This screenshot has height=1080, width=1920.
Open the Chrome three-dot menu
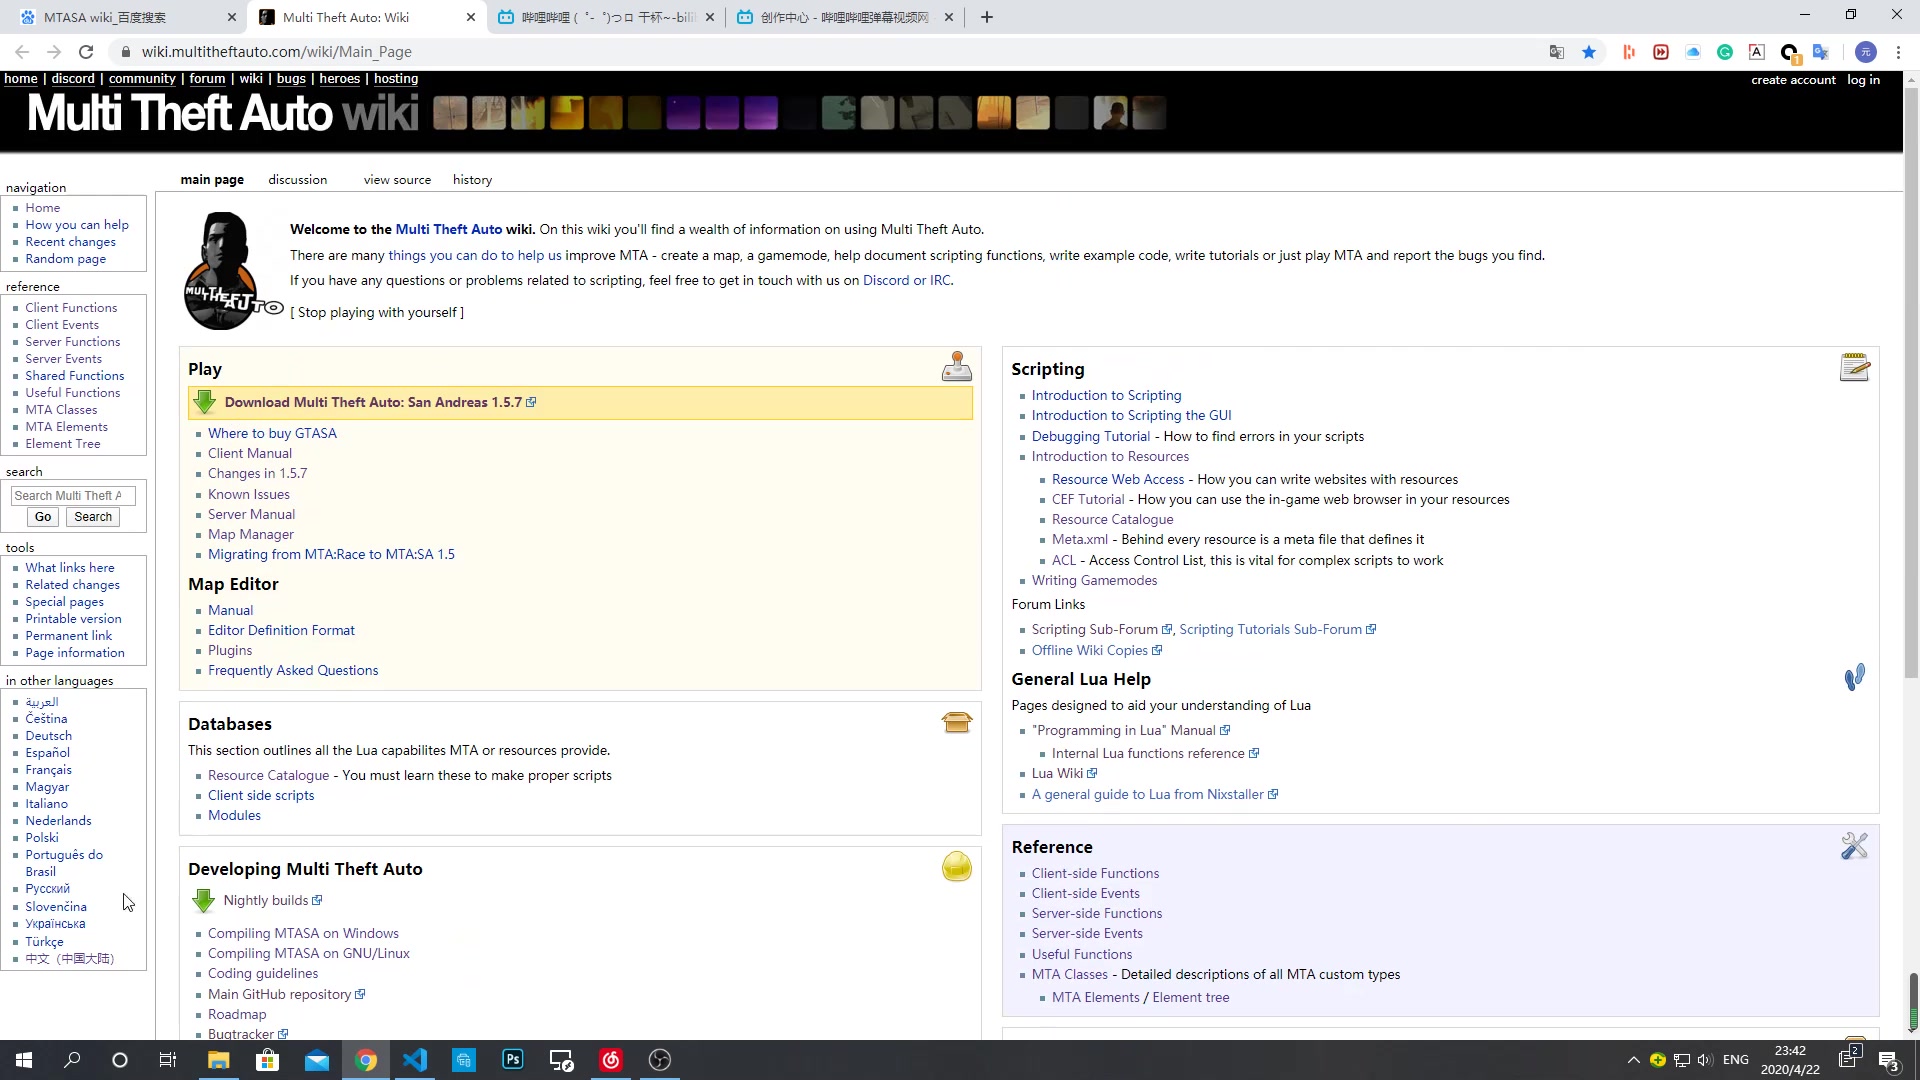[x=1898, y=52]
